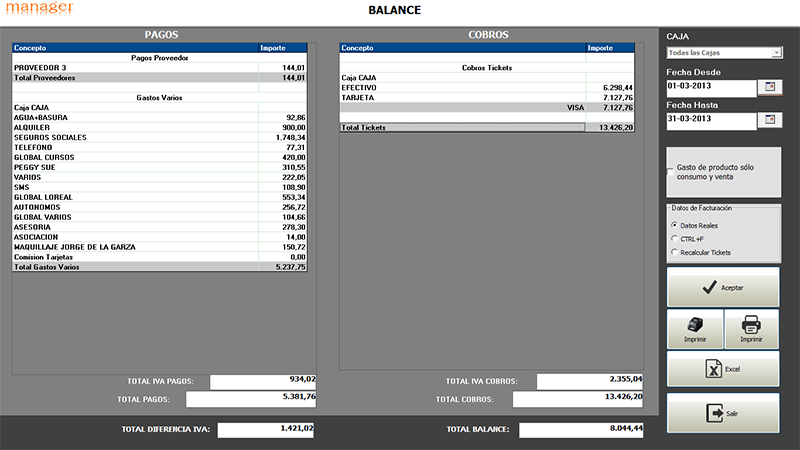Select the ALQUILER expense row
800x450 pixels.
[134, 127]
